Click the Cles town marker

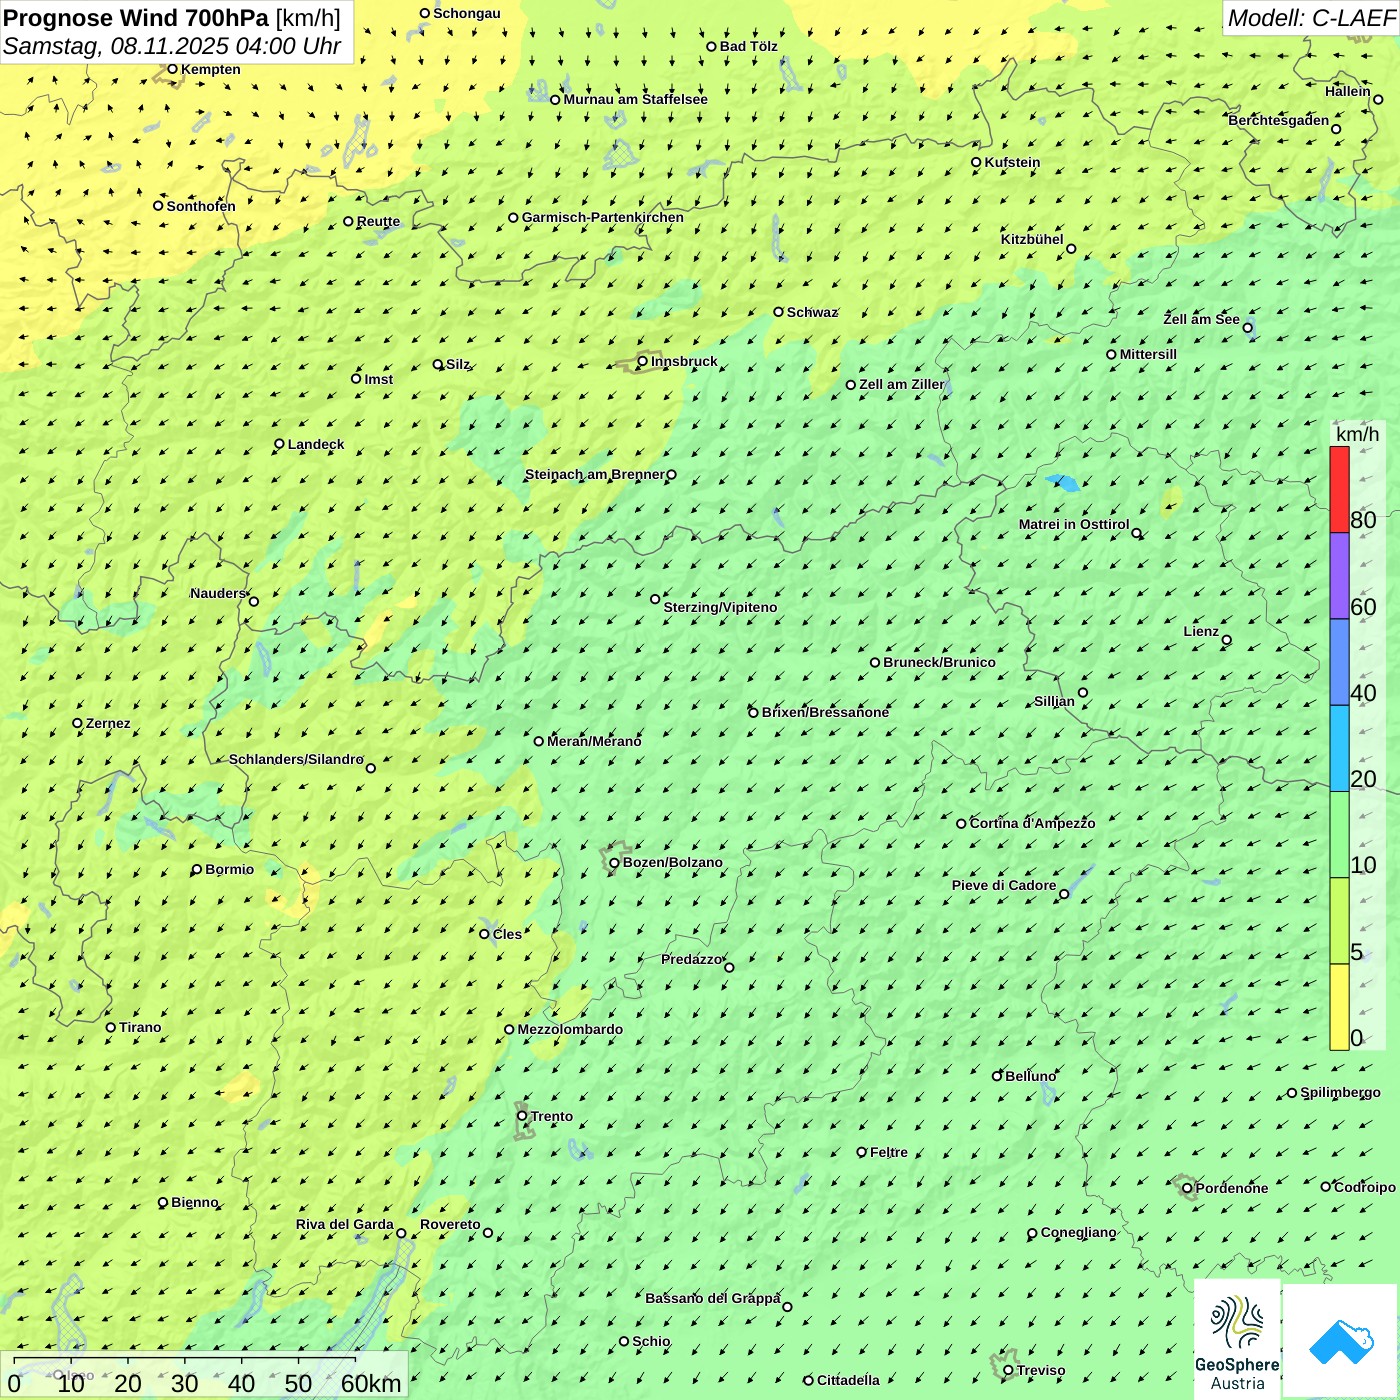pos(484,934)
